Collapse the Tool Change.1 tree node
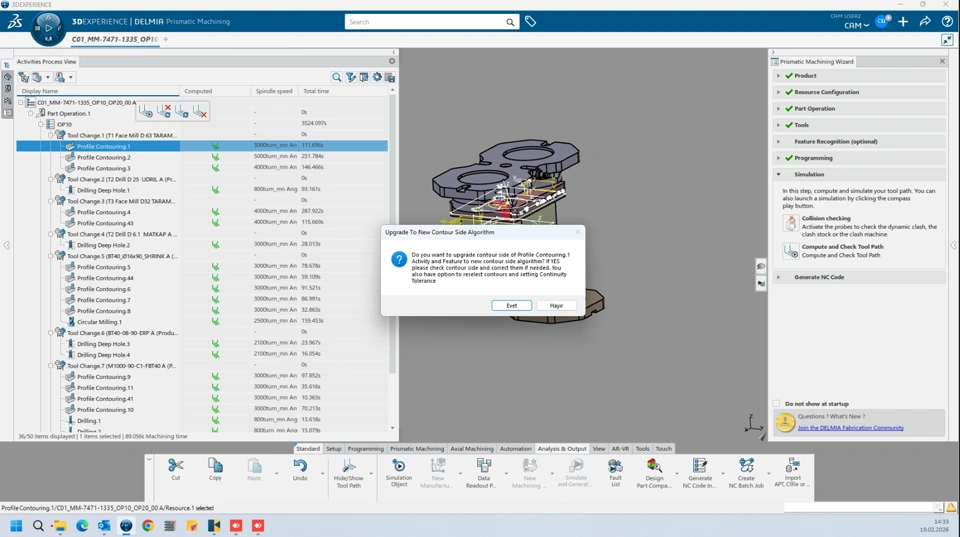960x537 pixels. tap(51, 135)
